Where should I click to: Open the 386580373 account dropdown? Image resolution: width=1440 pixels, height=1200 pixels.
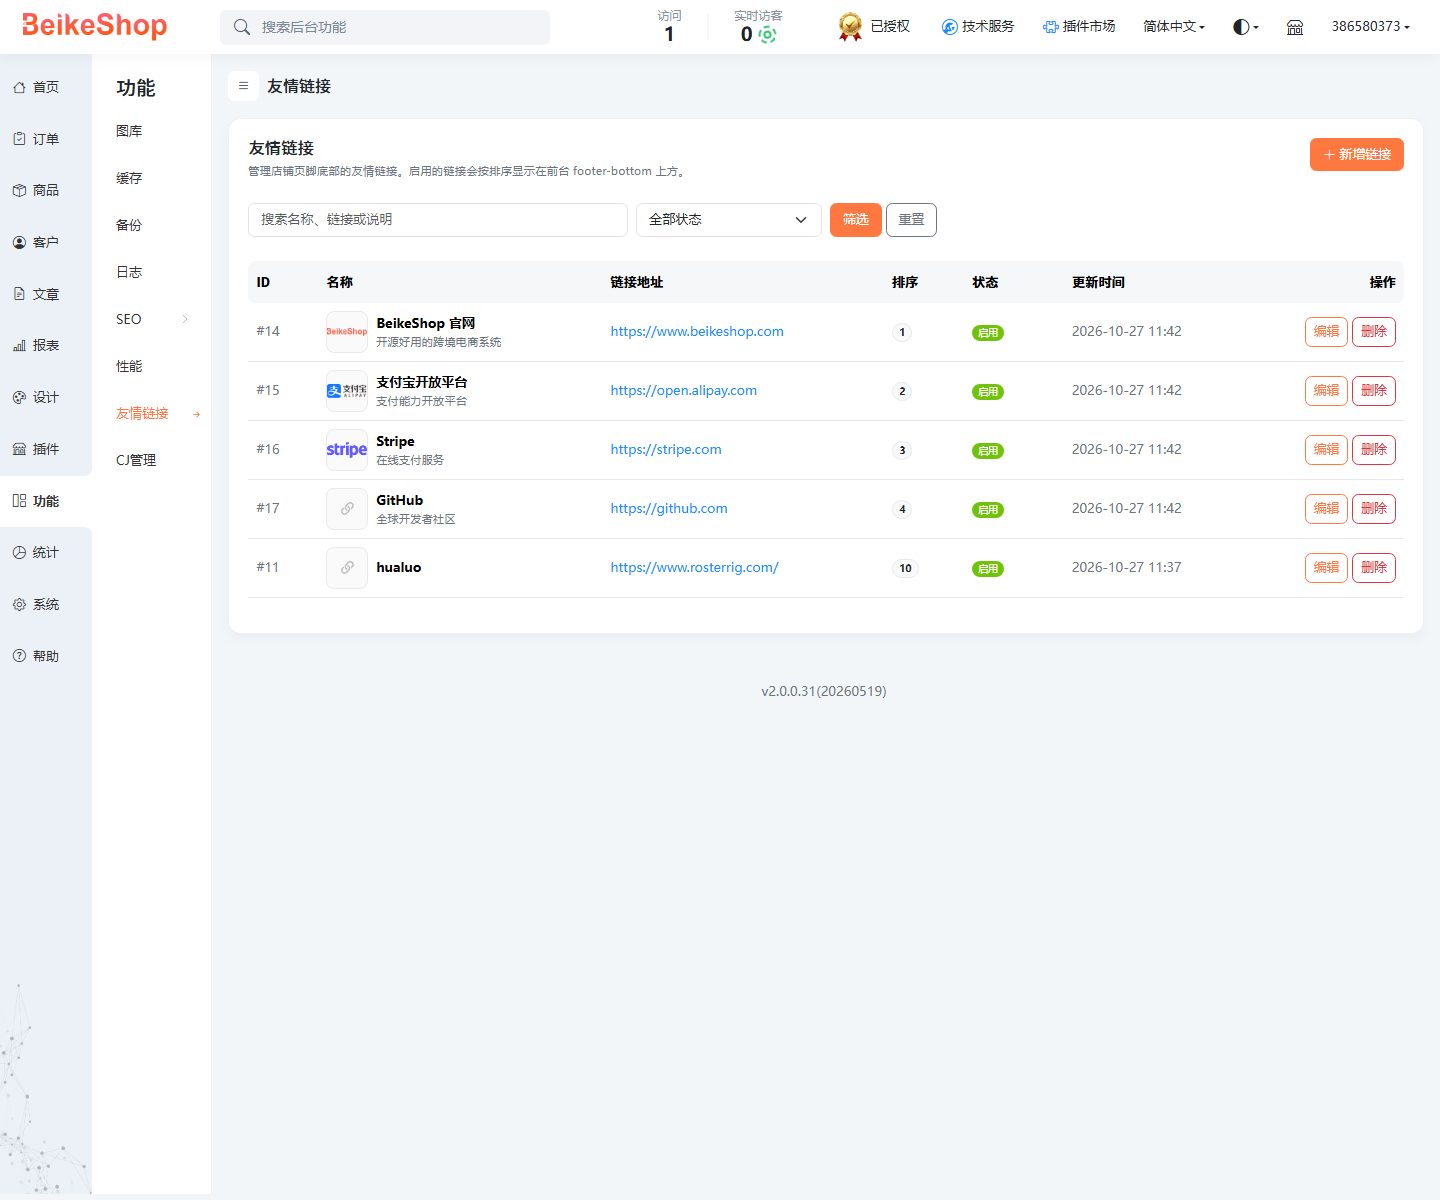click(1370, 27)
